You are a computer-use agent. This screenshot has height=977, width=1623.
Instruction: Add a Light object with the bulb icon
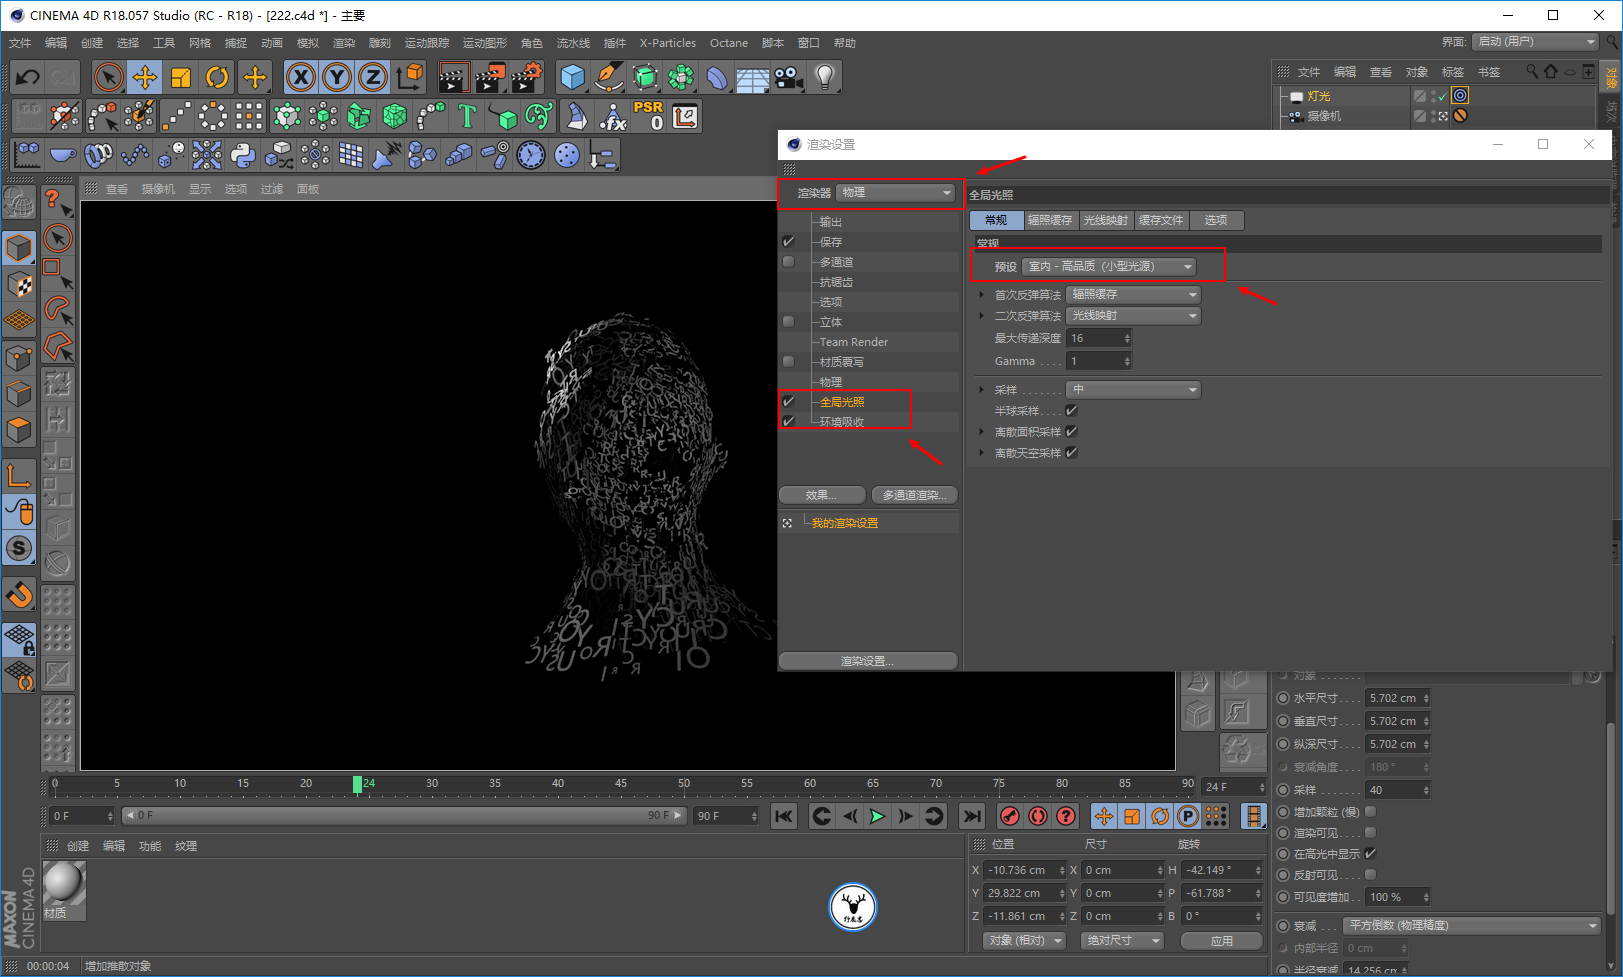point(825,77)
